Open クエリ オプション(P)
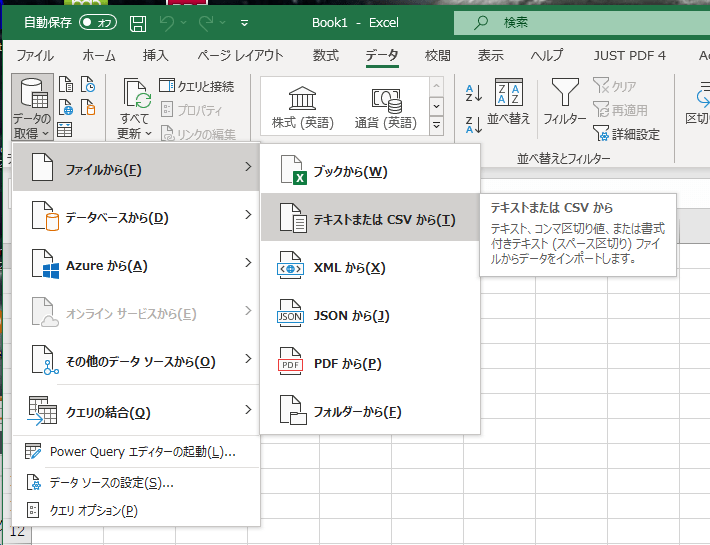The height and width of the screenshot is (545, 710). point(93,510)
